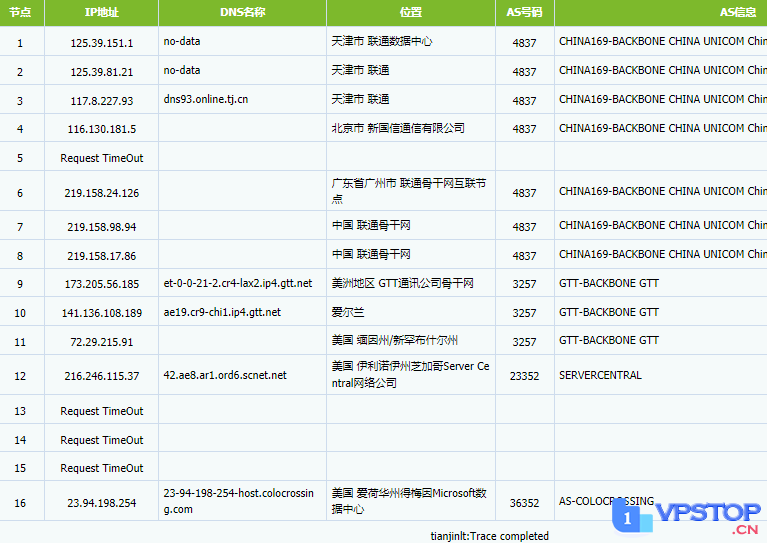This screenshot has height=543, width=767.
Task: Select IP 219.158.17.86 cell
Action: point(102,256)
